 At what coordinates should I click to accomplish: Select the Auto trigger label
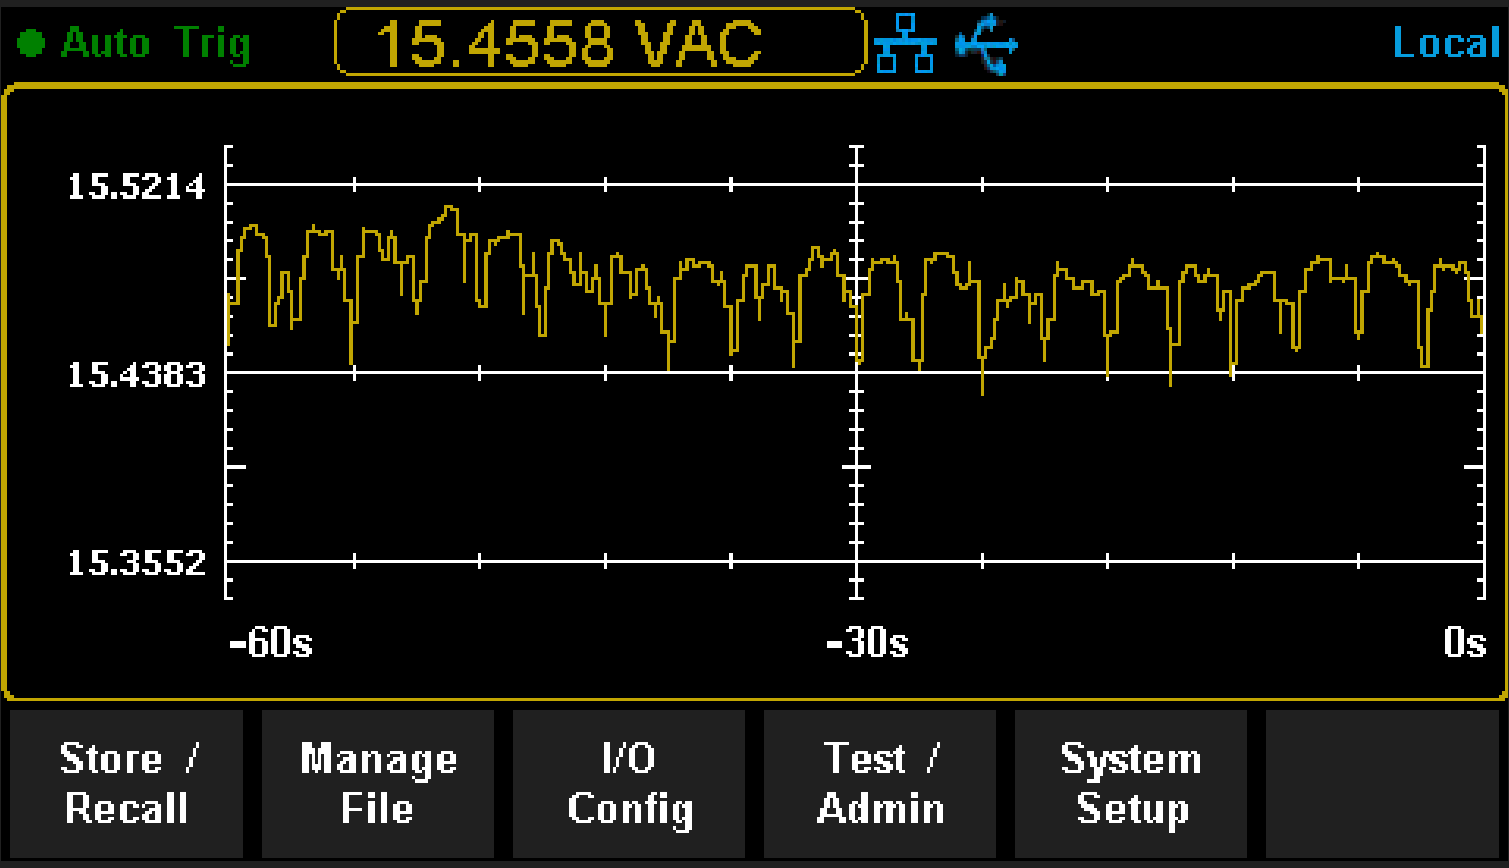click(107, 43)
